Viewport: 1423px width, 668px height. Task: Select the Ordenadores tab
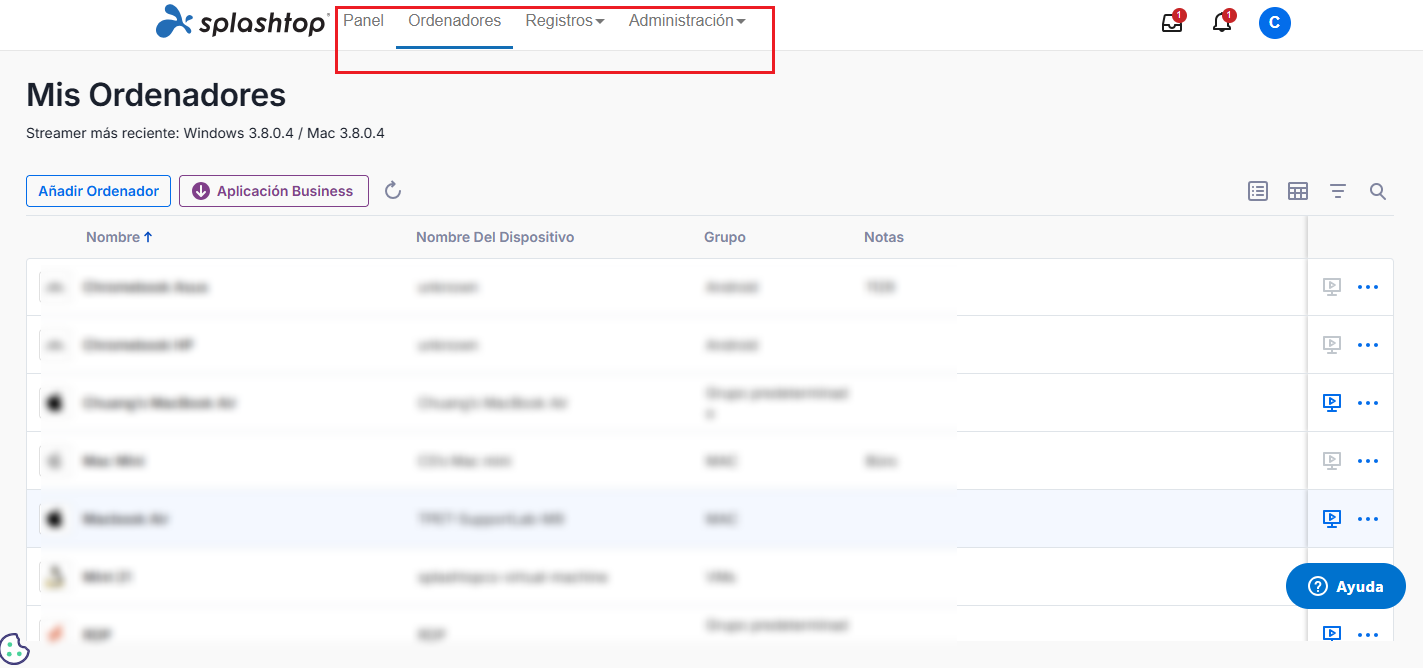pyautogui.click(x=455, y=21)
